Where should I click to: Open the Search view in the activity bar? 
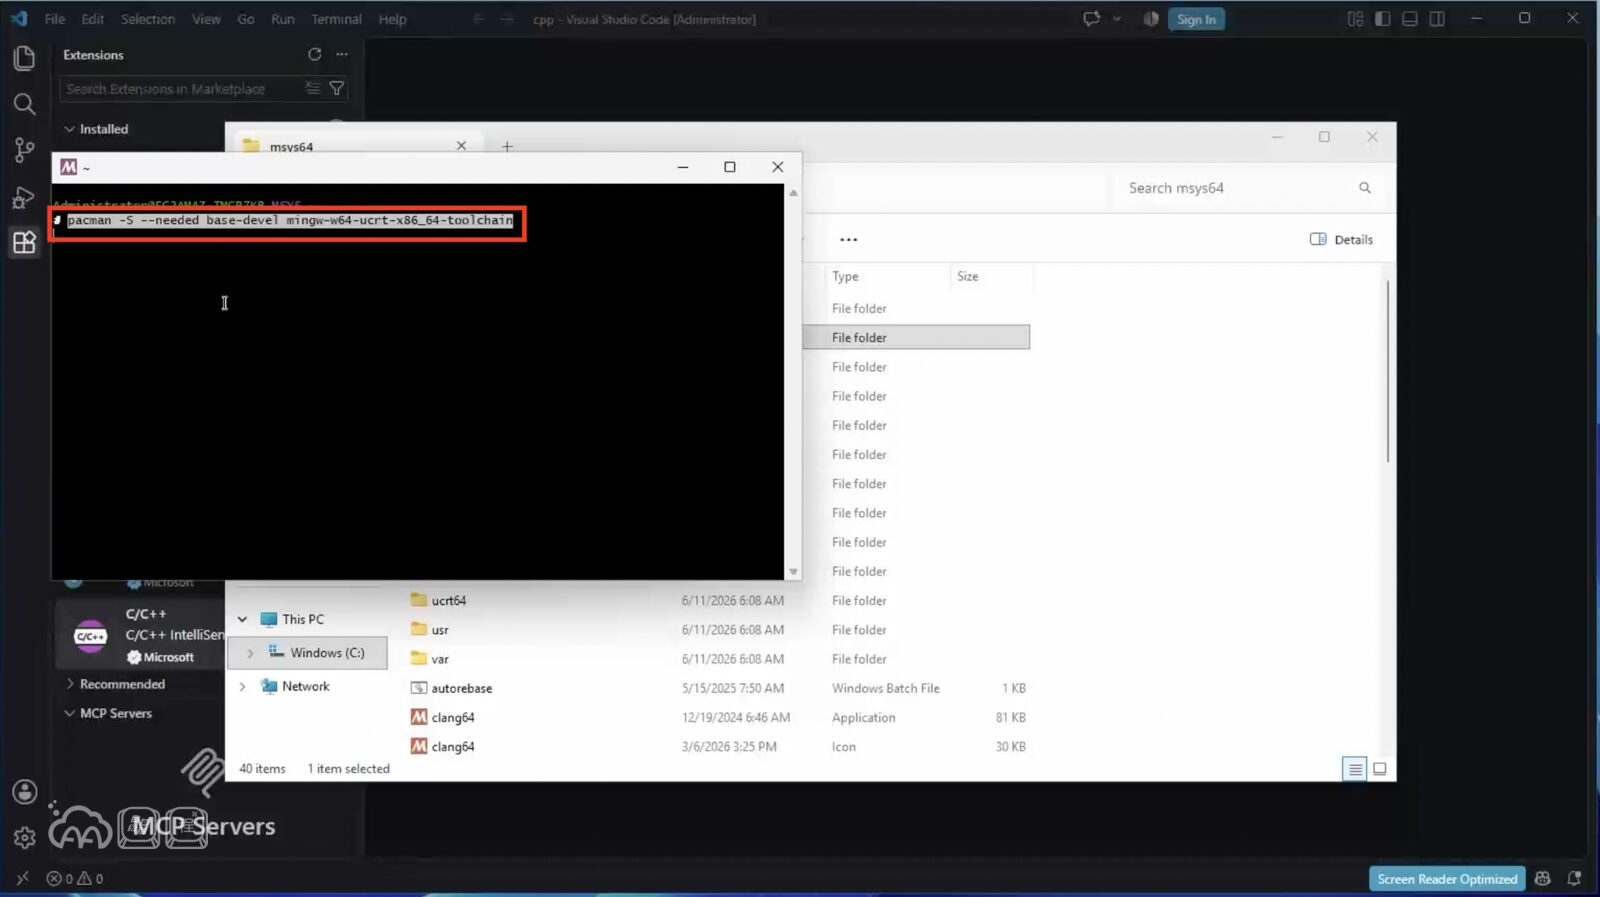coord(24,104)
